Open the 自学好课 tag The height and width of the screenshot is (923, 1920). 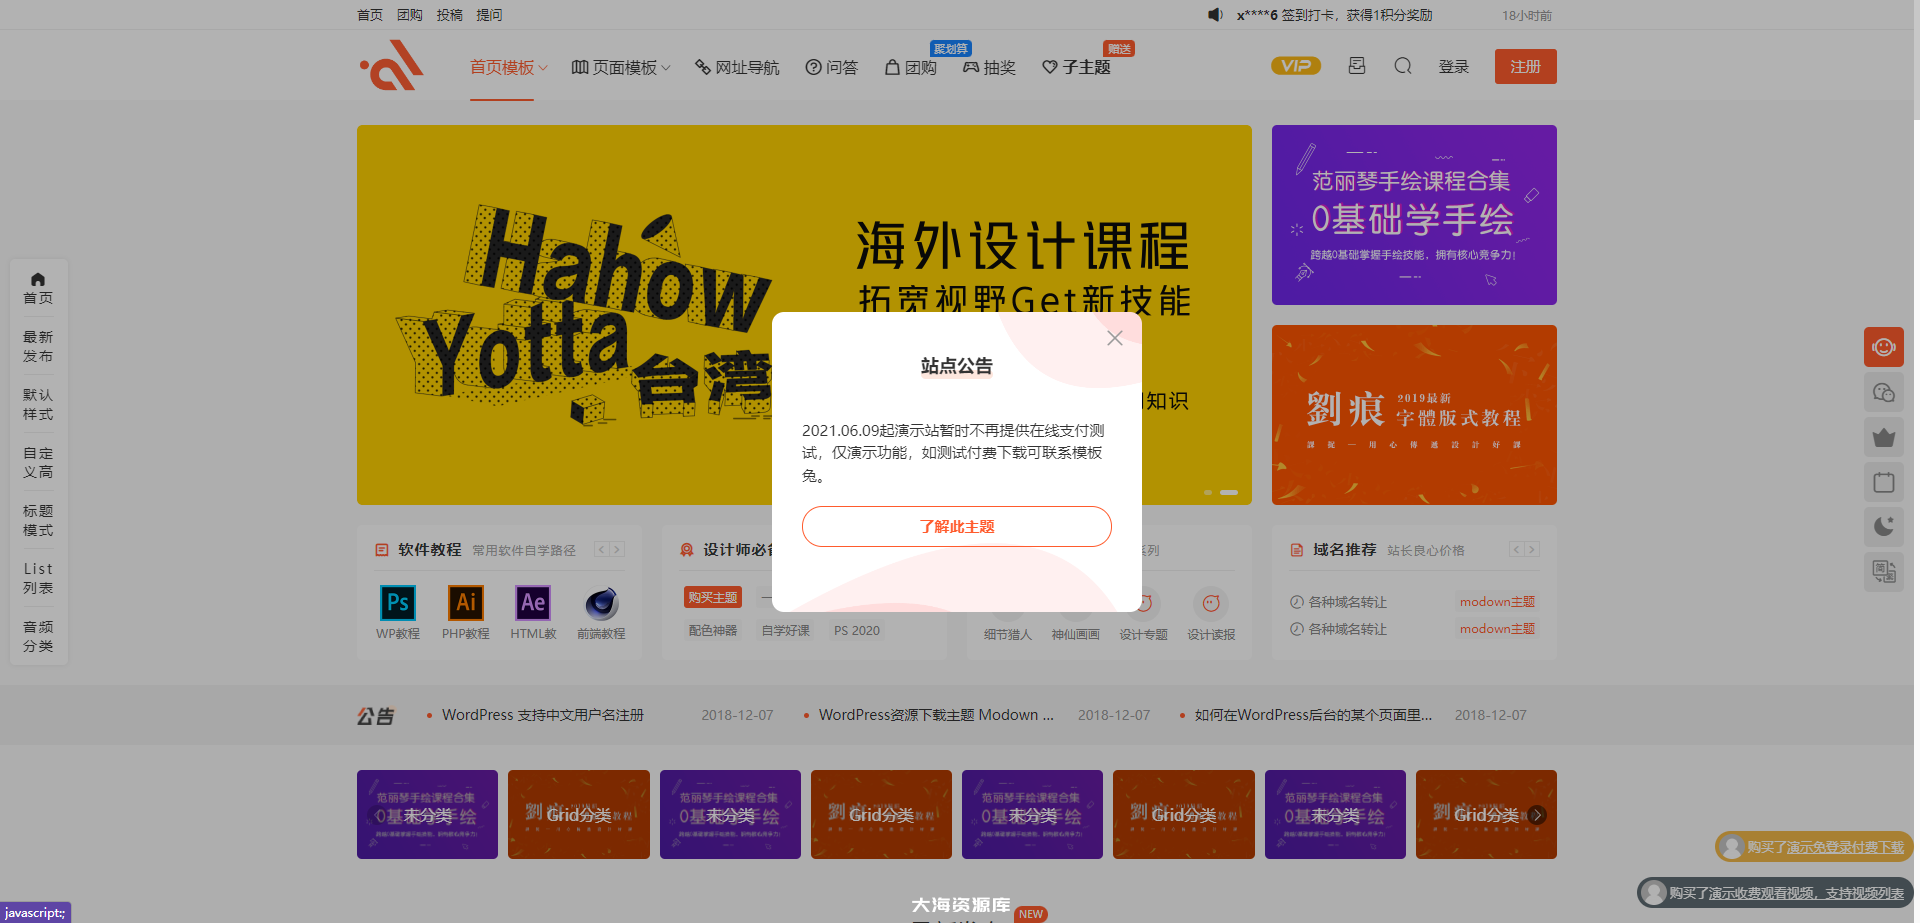click(x=785, y=630)
